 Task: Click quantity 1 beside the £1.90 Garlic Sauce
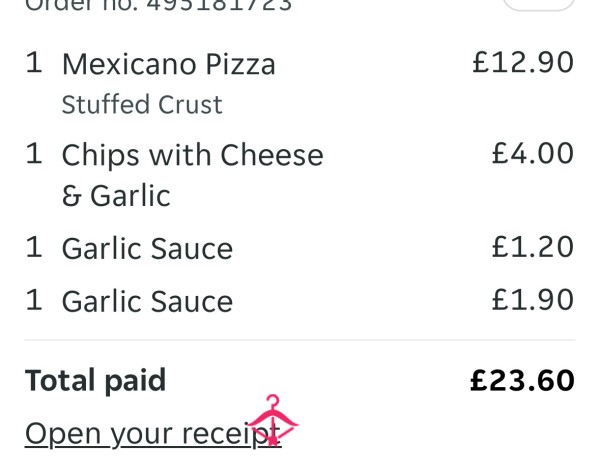pos(34,300)
